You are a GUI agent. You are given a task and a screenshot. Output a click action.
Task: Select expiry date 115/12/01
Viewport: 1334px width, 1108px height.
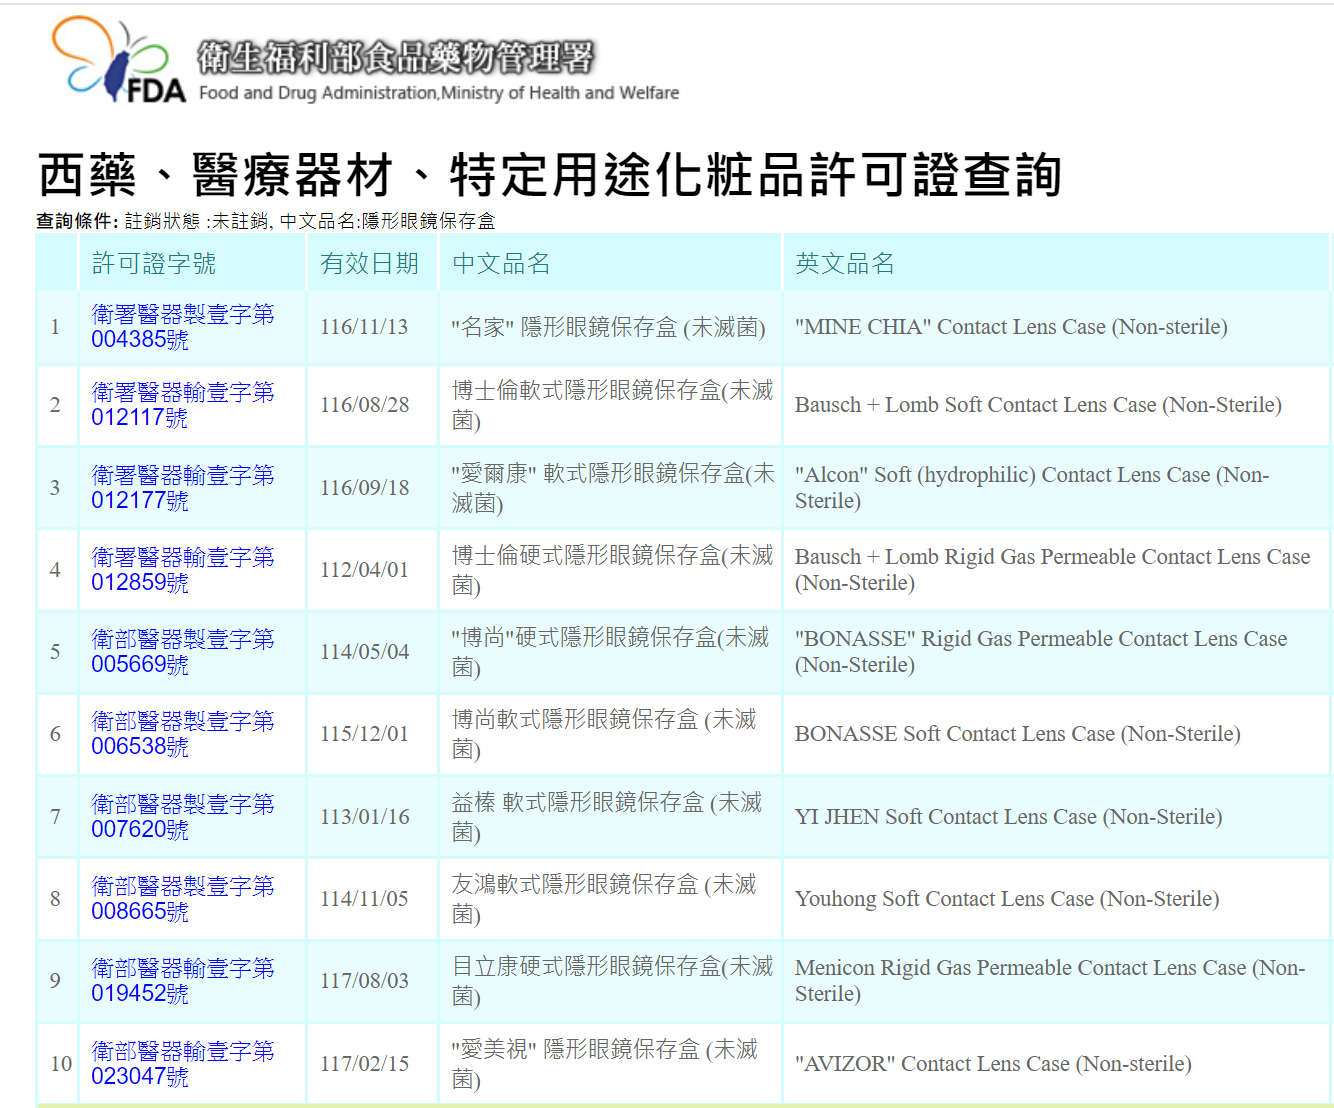364,734
